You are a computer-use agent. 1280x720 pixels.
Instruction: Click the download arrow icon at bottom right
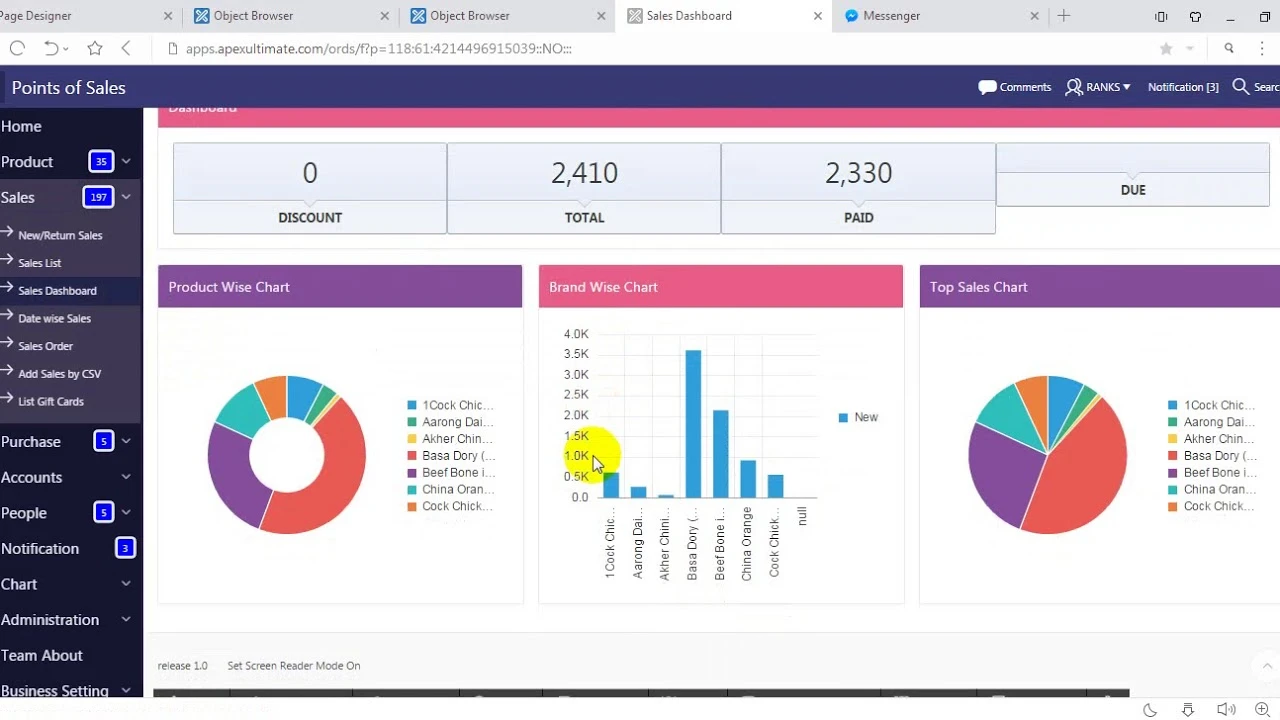point(1187,710)
